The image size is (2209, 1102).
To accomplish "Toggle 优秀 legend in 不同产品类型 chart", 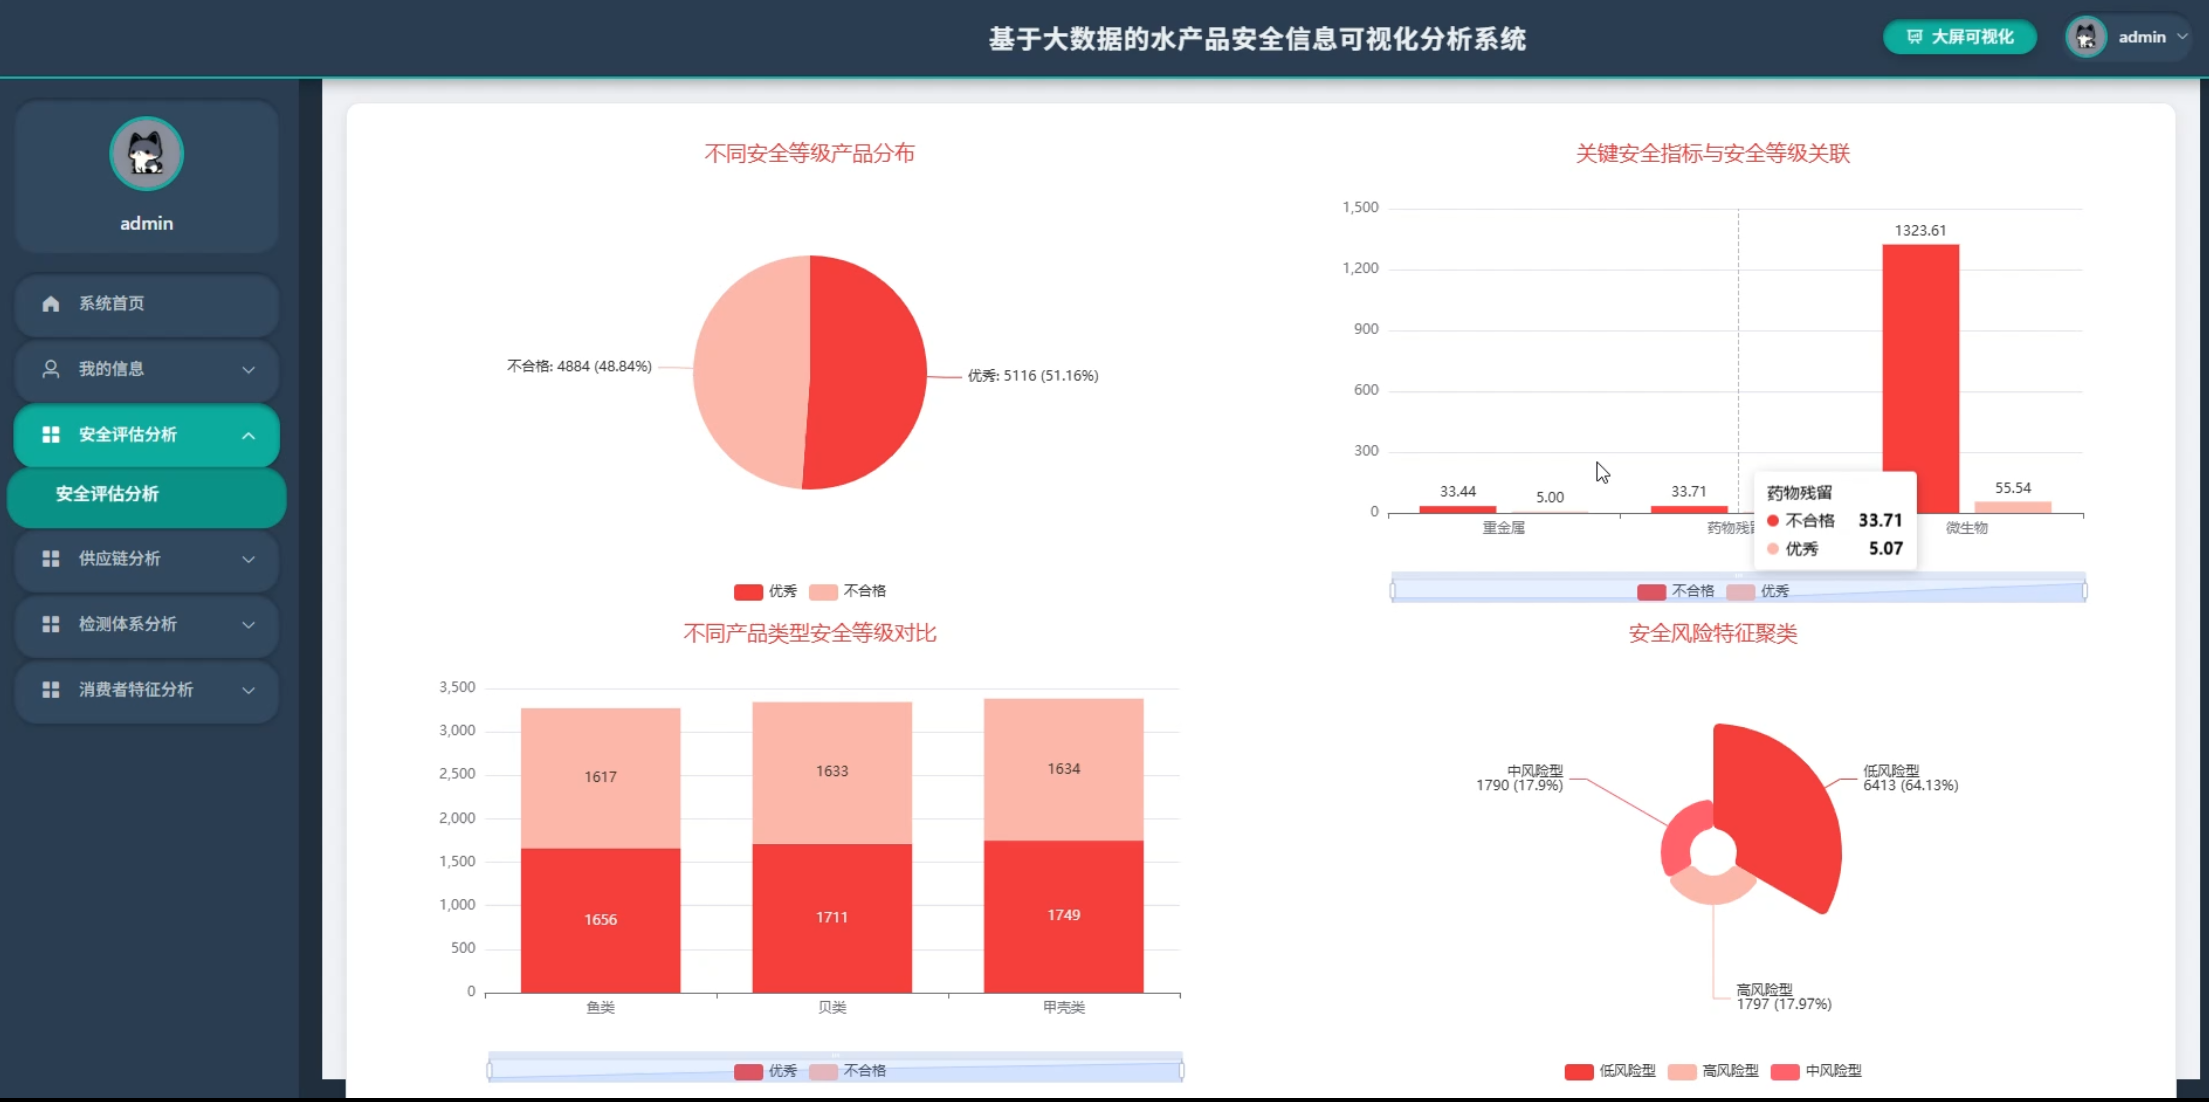I will 765,1071.
